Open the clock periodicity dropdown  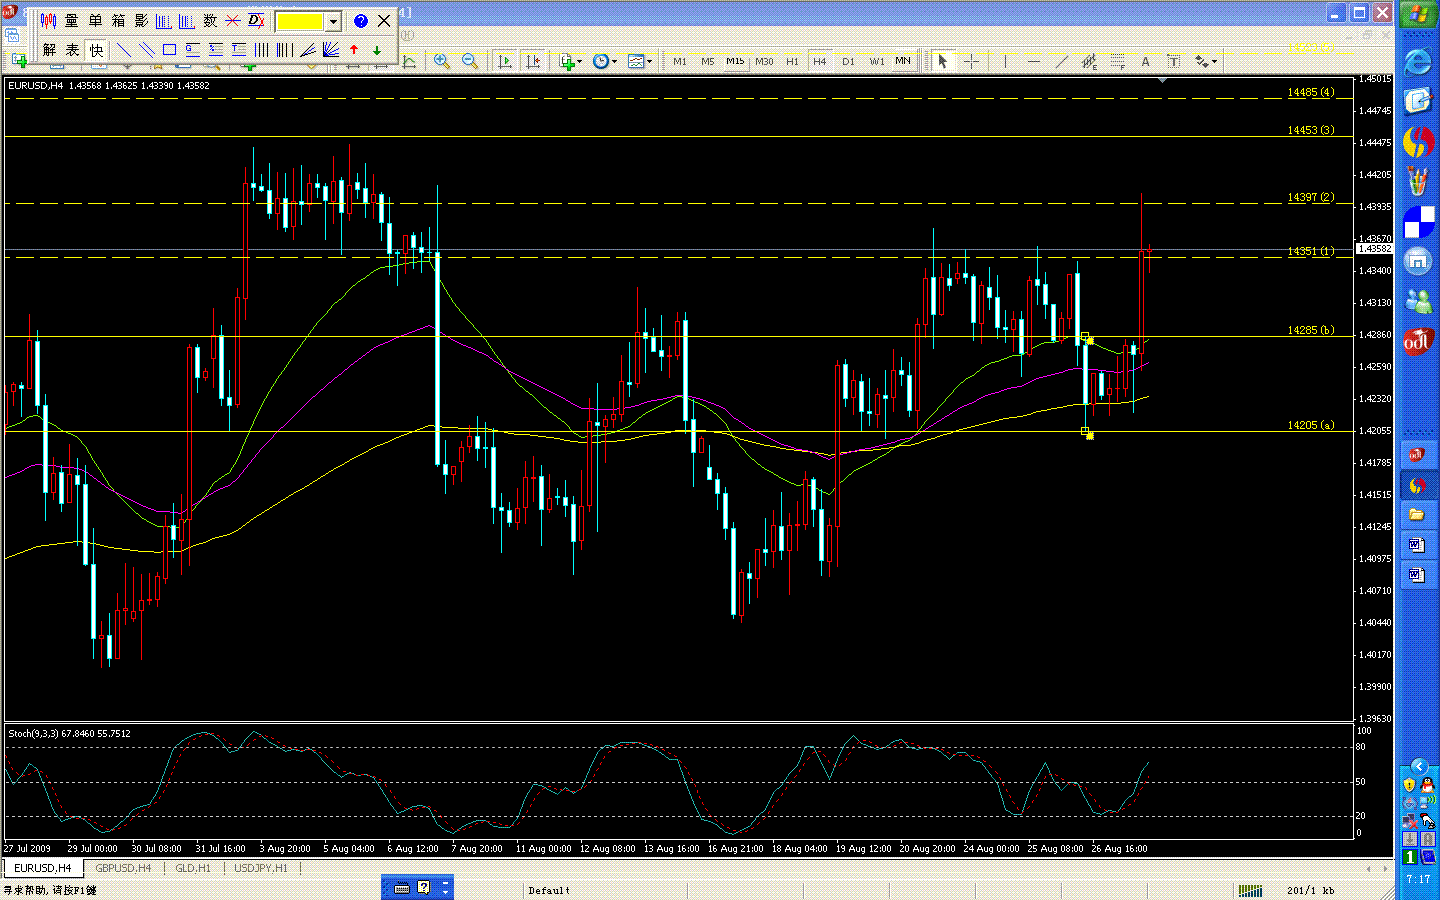[603, 61]
